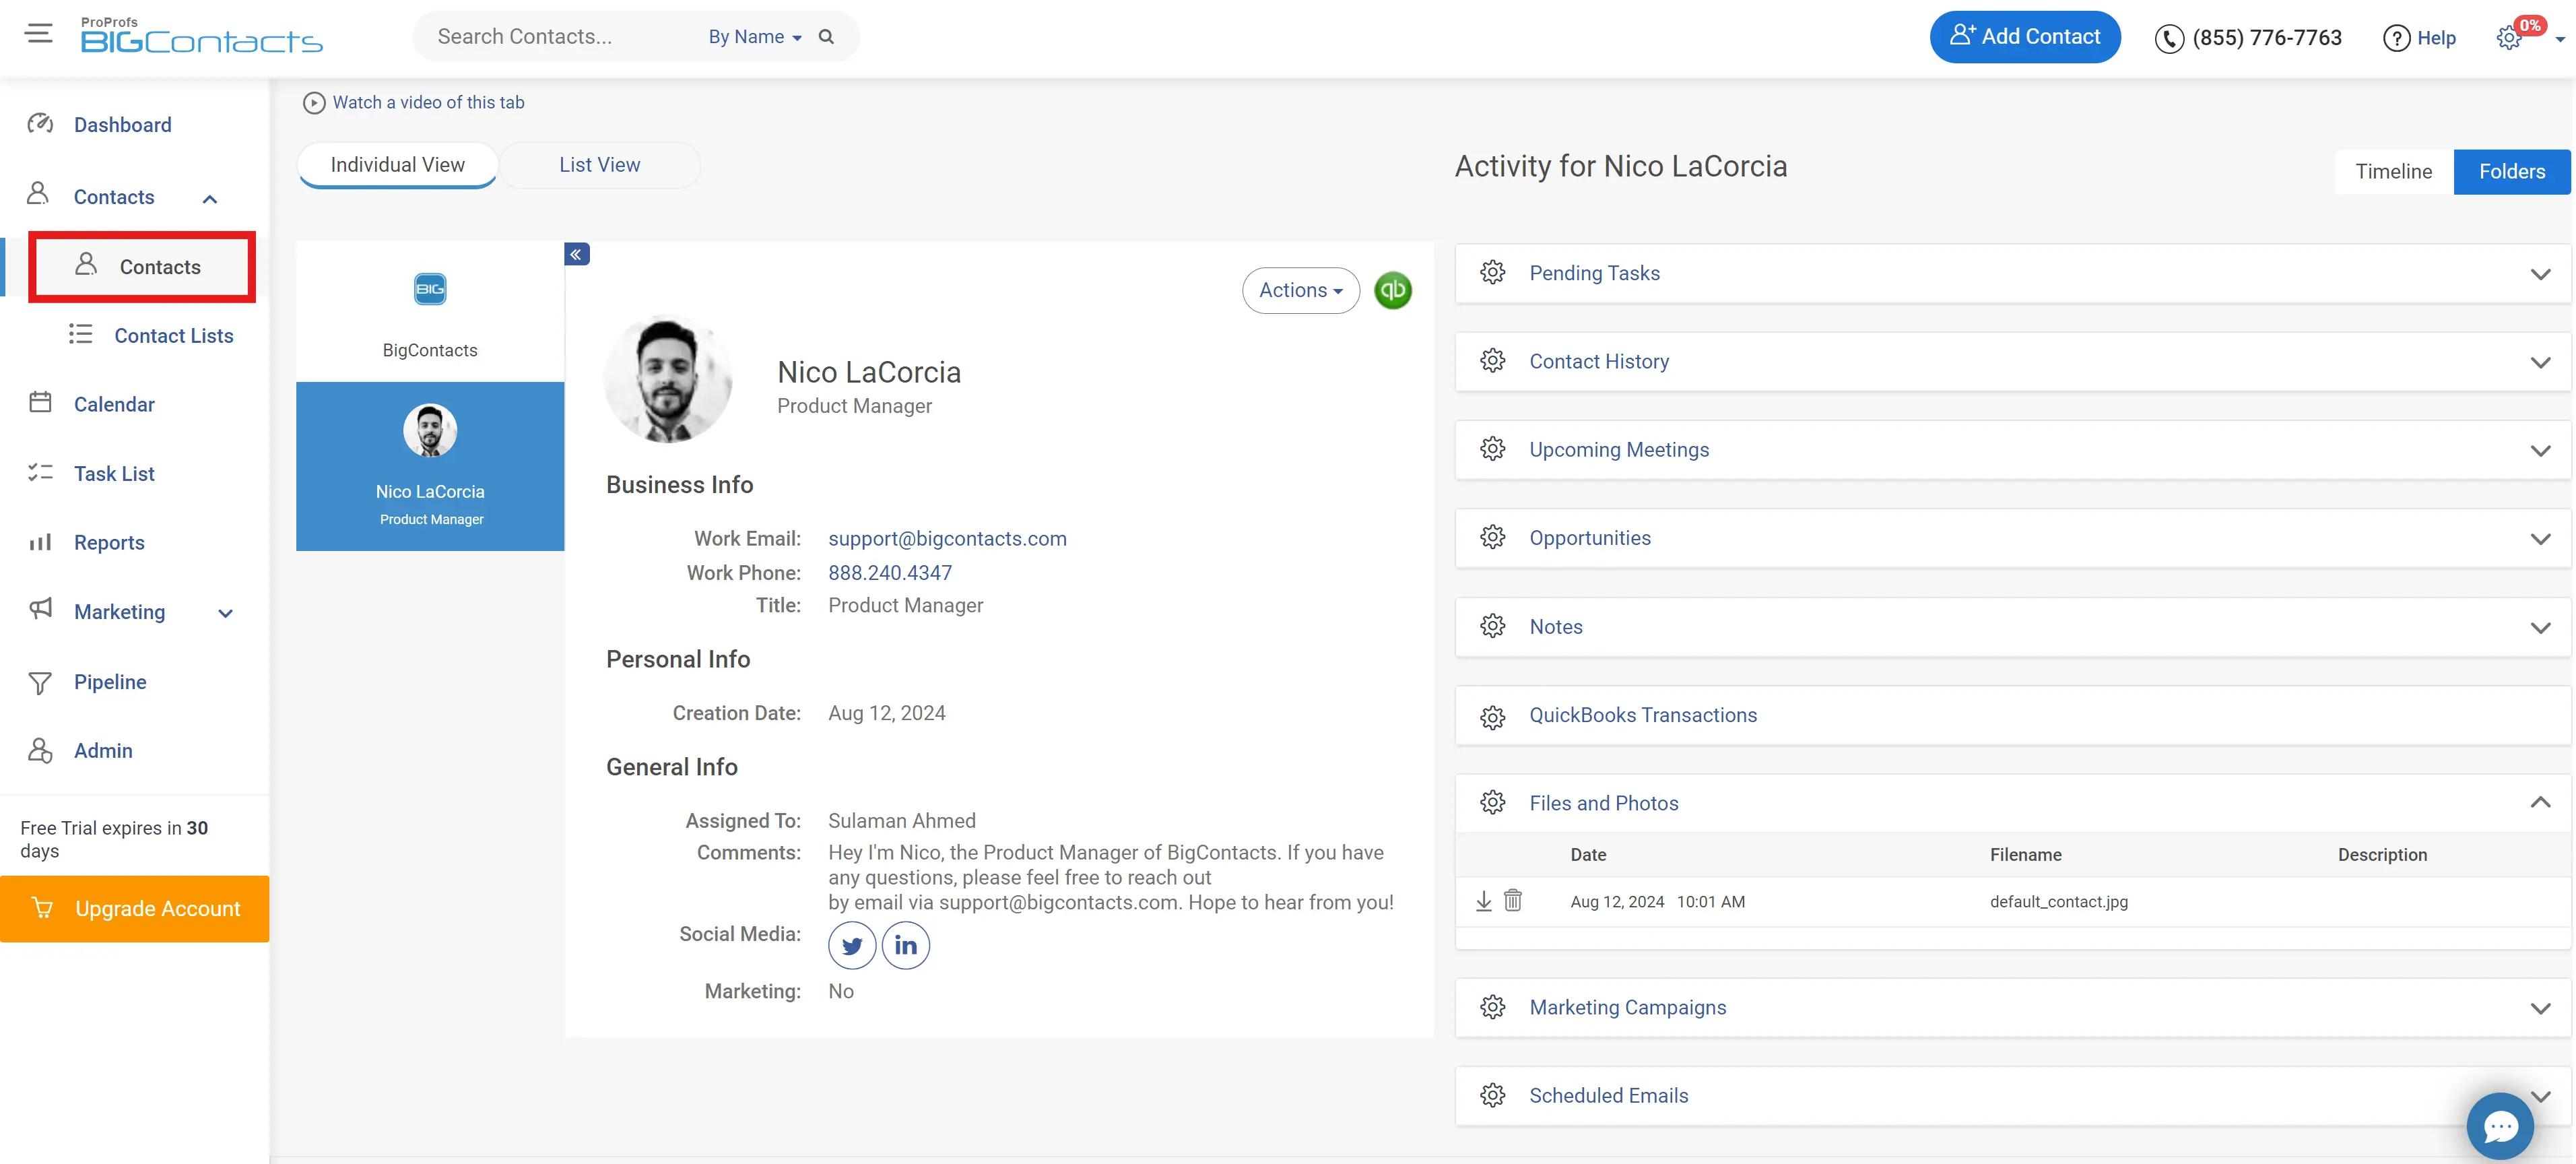Open the By Name search filter dropdown

(x=754, y=37)
